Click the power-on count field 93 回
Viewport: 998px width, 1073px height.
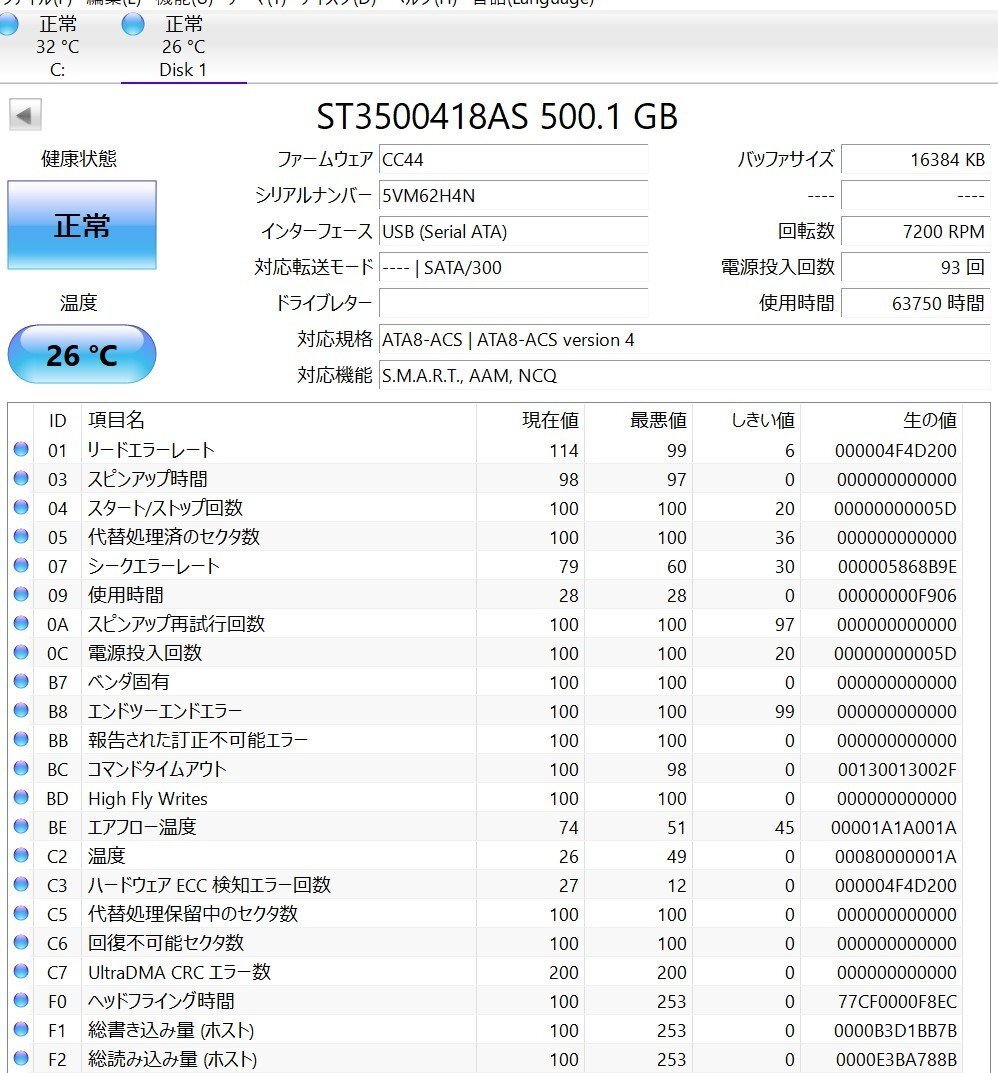(x=916, y=268)
